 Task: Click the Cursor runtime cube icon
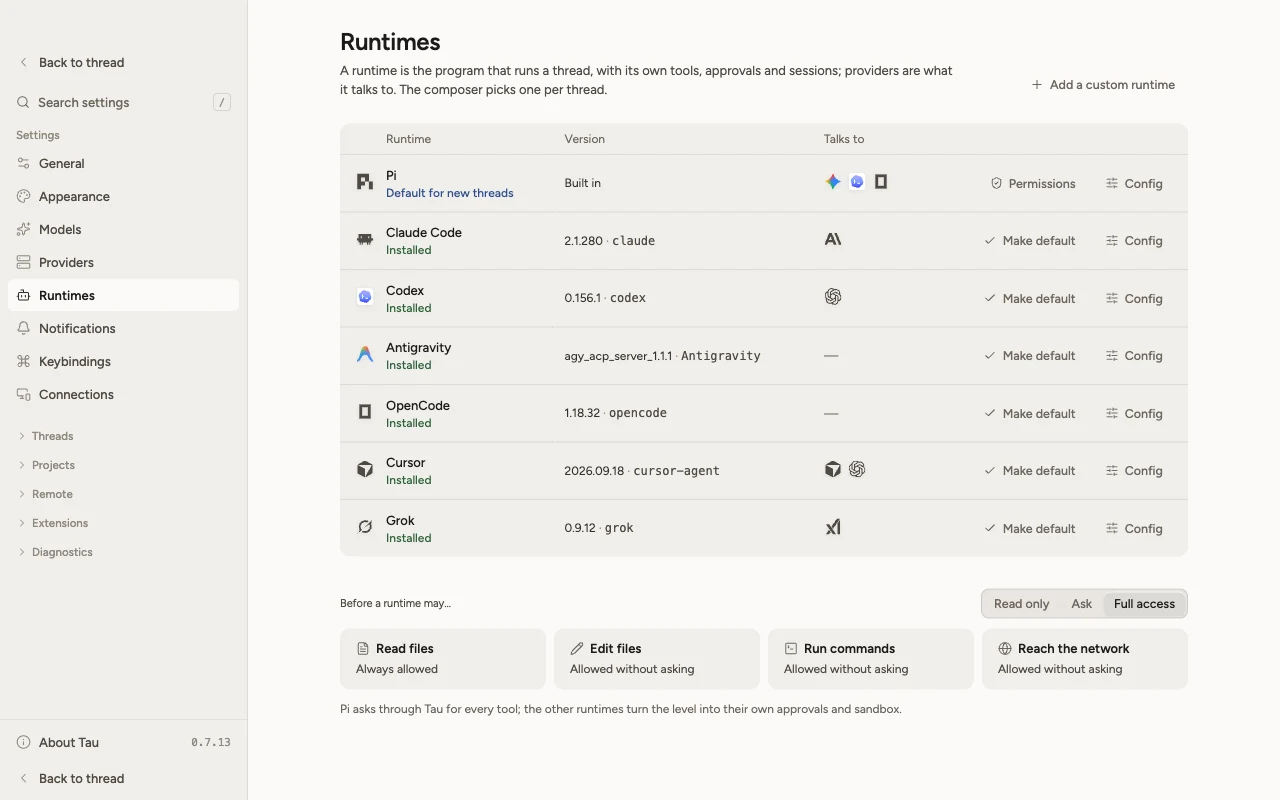[x=365, y=470]
